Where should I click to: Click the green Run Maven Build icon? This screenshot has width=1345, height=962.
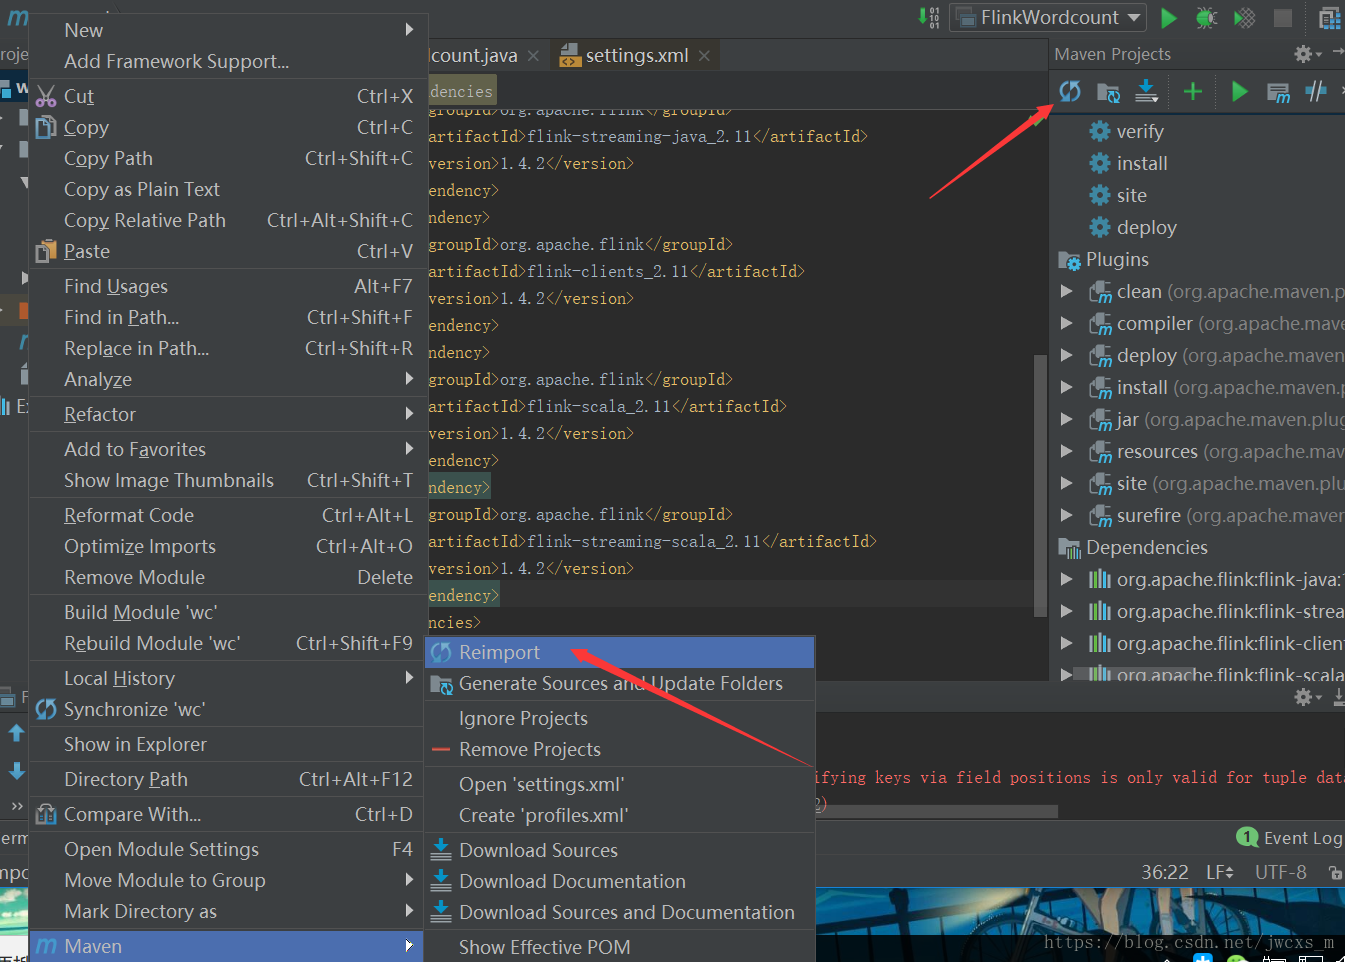pyautogui.click(x=1239, y=92)
